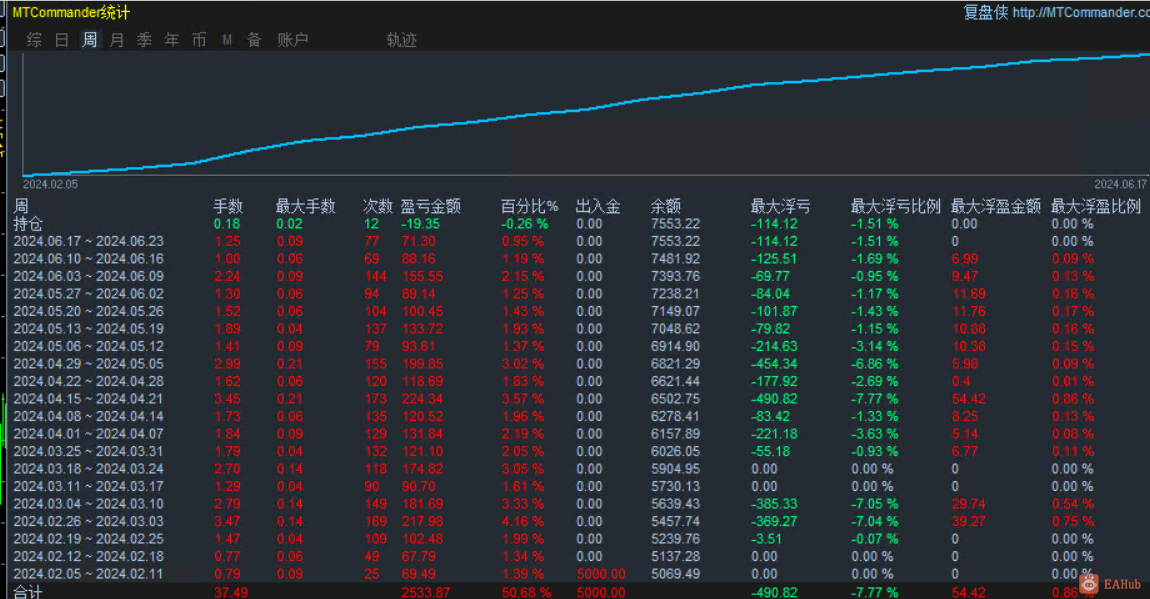Open the 轨迹 trajectory tab
Image resolution: width=1150 pixels, height=599 pixels.
click(402, 40)
